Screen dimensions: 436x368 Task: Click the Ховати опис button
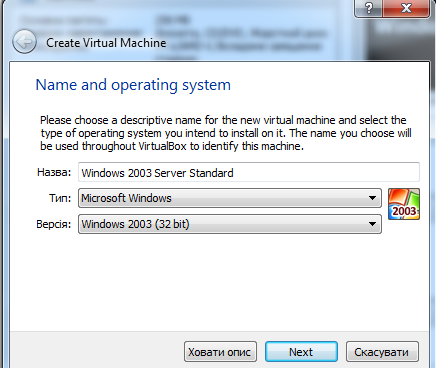pyautogui.click(x=220, y=352)
